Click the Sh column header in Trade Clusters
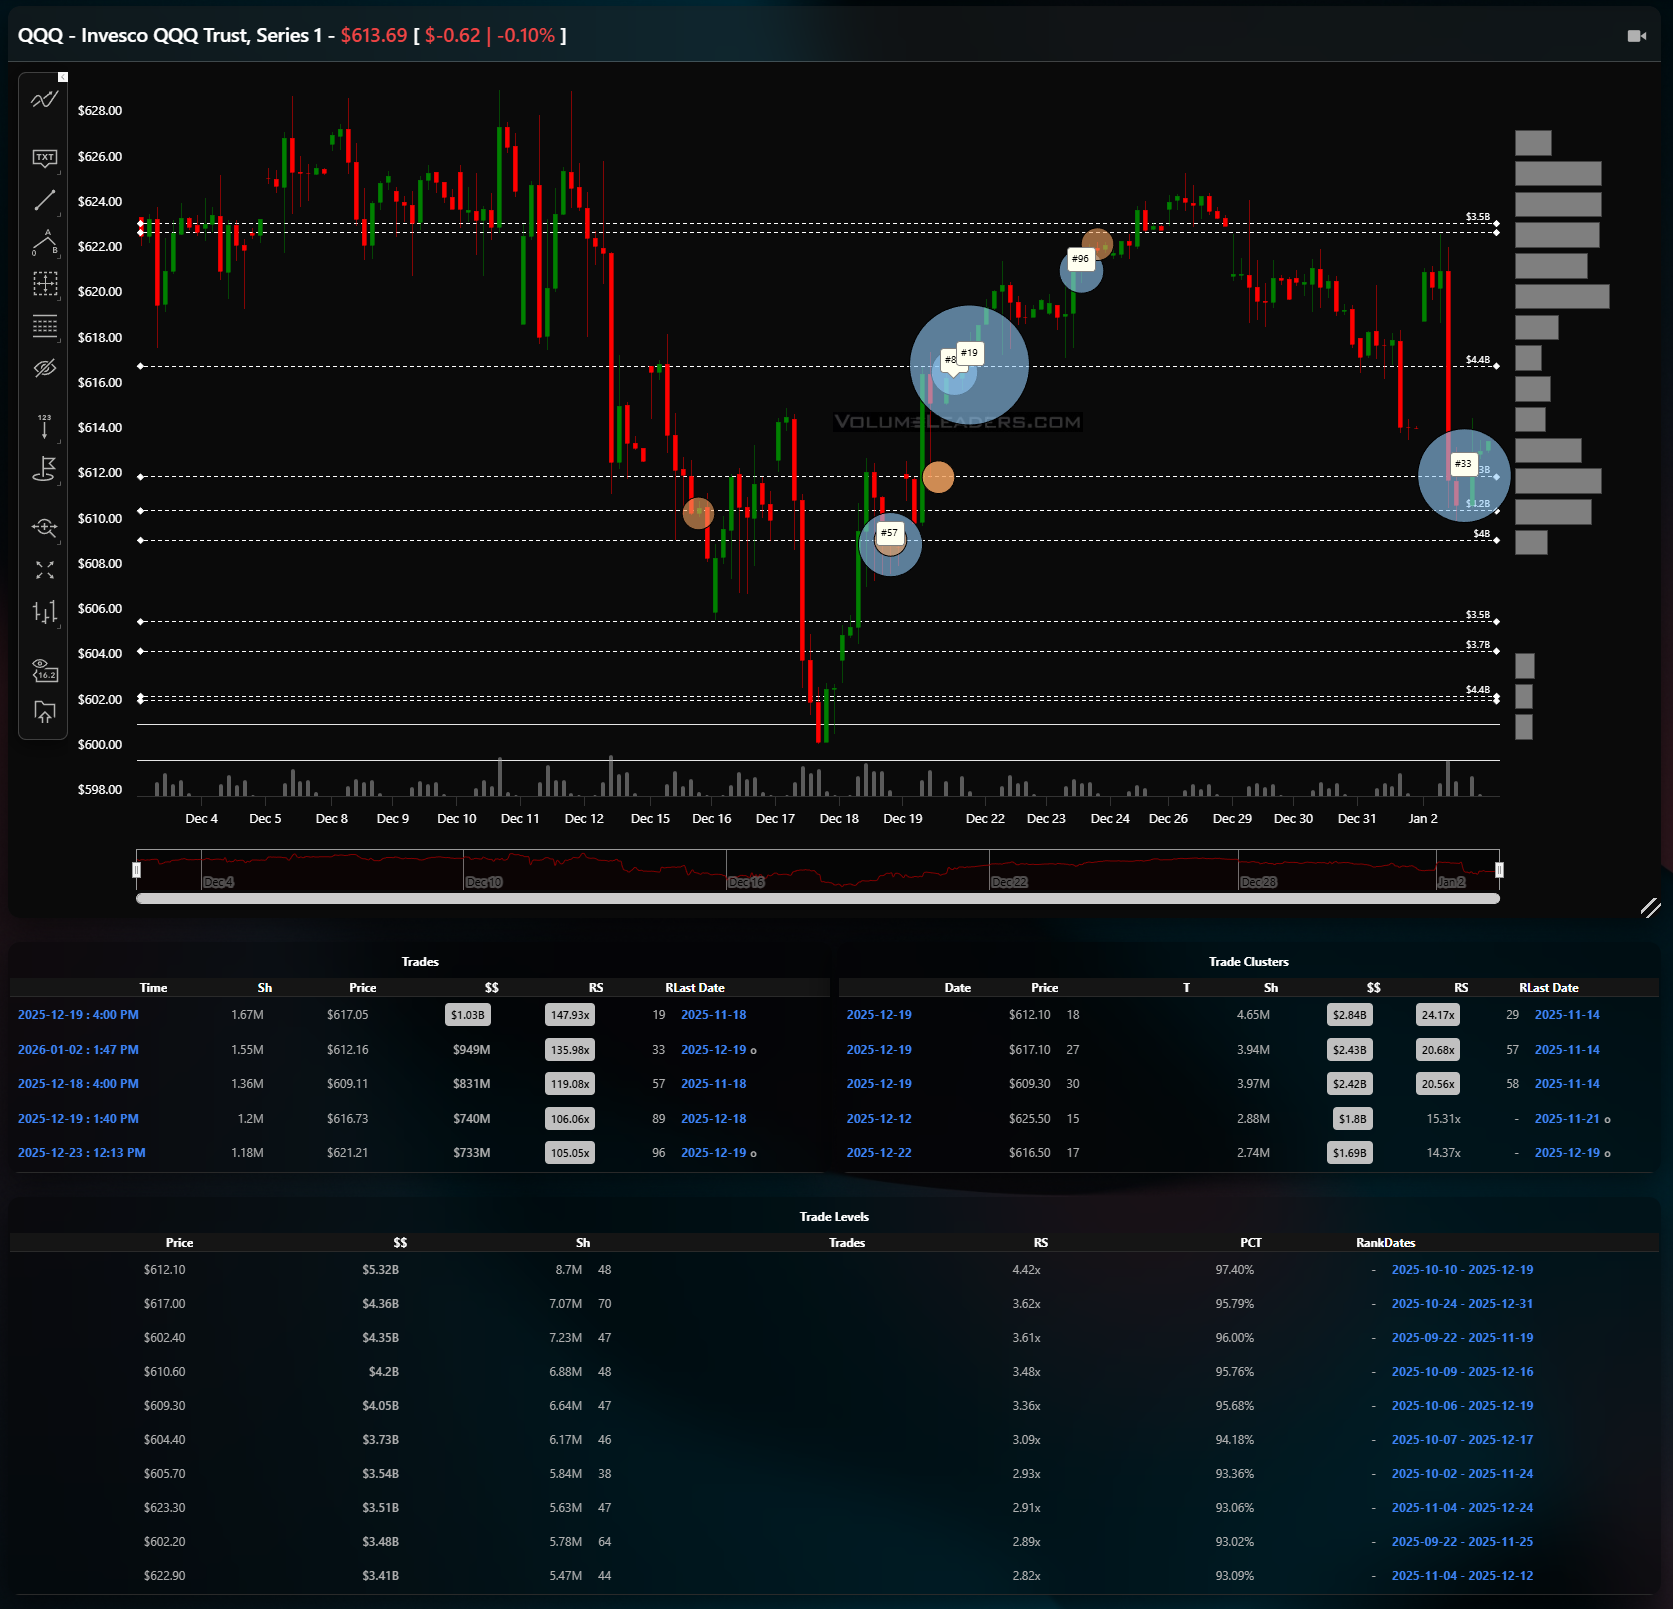Viewport: 1673px width, 1609px height. [1271, 988]
